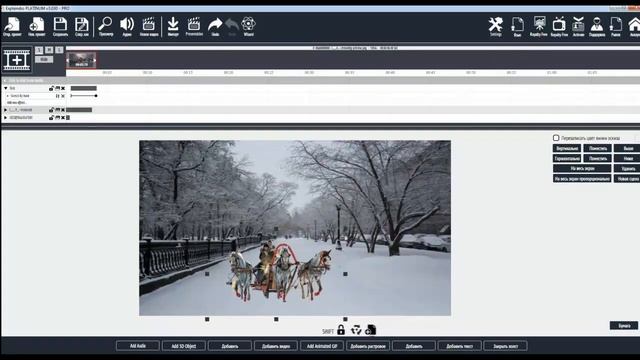Click the second layer's dark timeline bar
The image size is (640, 360).
click(79, 110)
